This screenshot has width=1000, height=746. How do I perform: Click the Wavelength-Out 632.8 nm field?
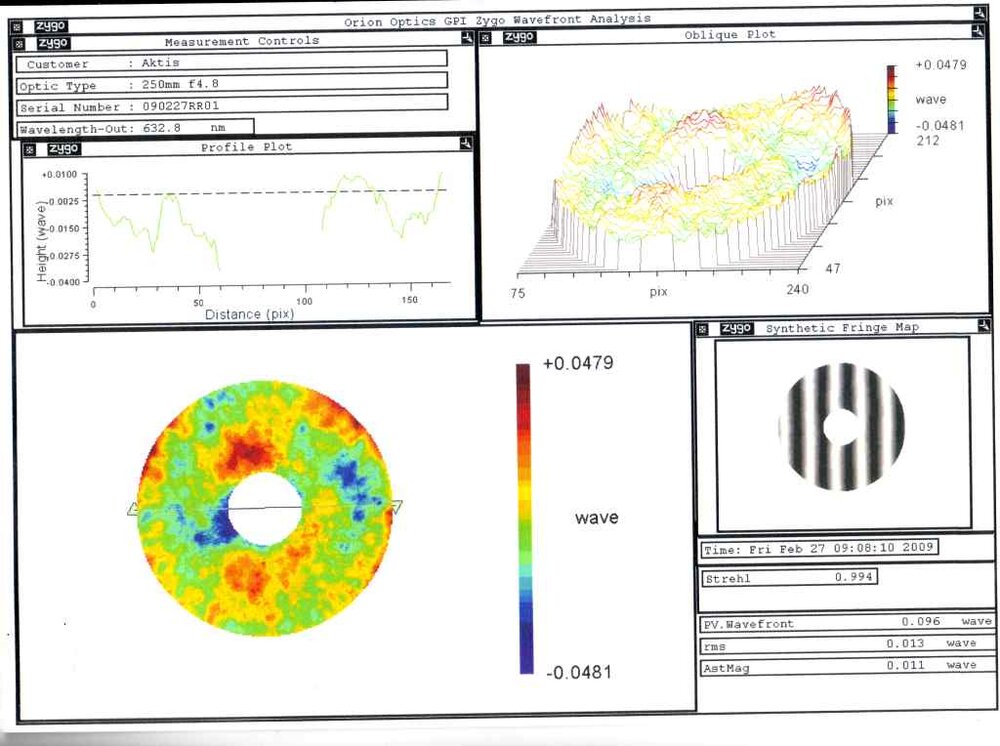point(135,128)
